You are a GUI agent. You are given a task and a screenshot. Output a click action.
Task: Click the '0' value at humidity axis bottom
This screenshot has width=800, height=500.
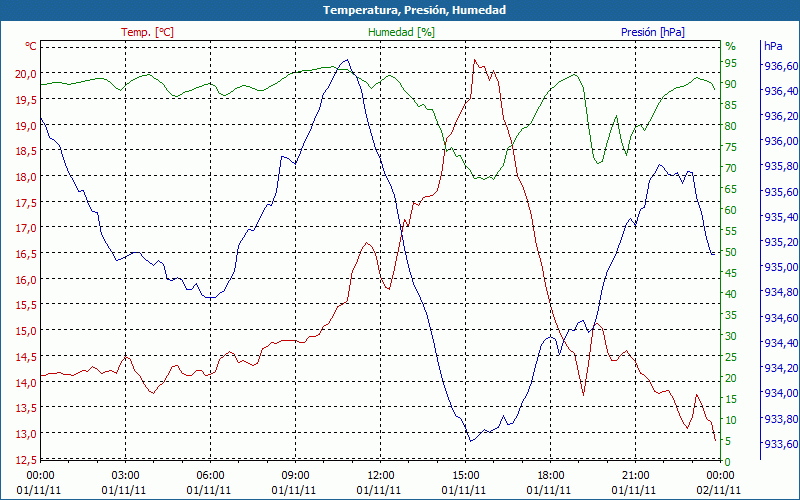[x=728, y=462]
